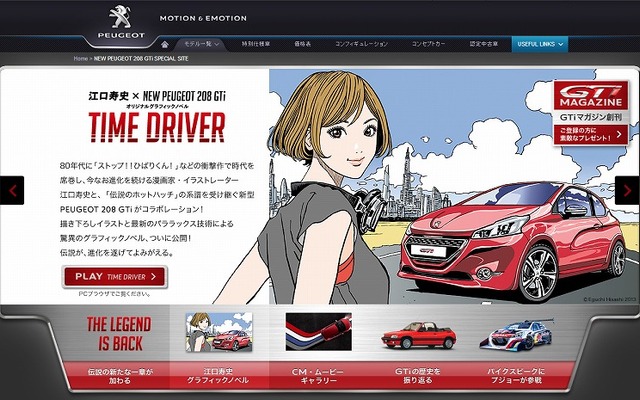The height and width of the screenshot is (400, 640).
Task: Open the USEFUL LINKS dropdown
Action: [540, 44]
